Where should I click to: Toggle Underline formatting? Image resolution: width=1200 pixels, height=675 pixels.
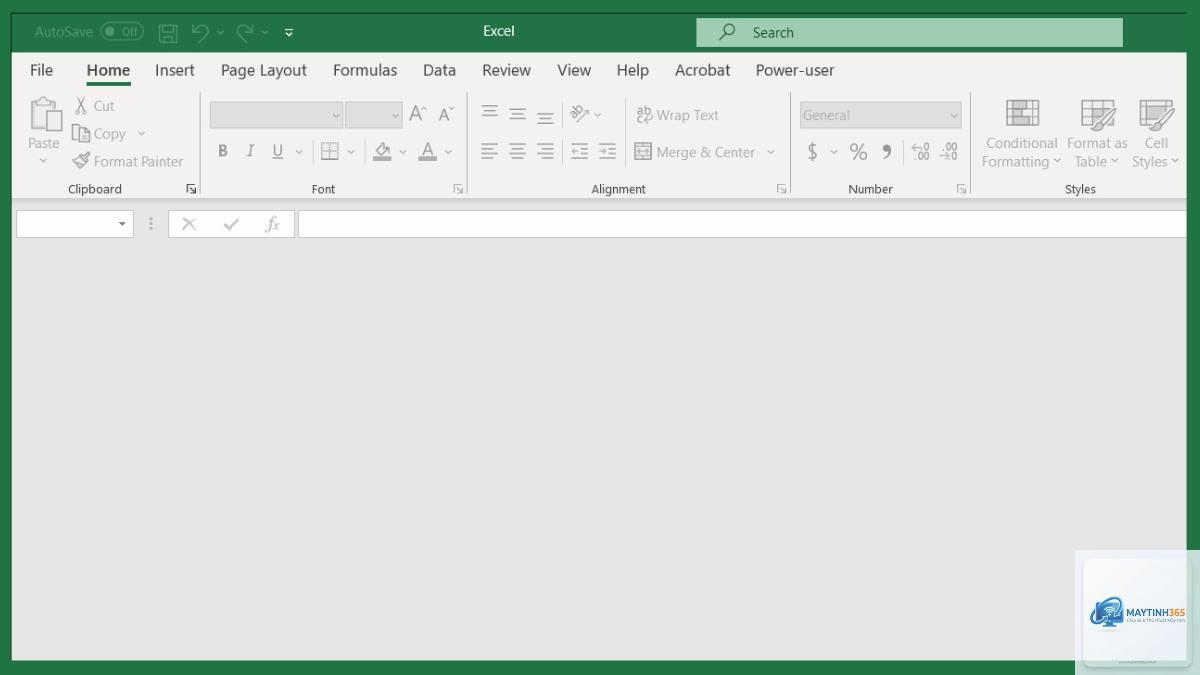277,151
